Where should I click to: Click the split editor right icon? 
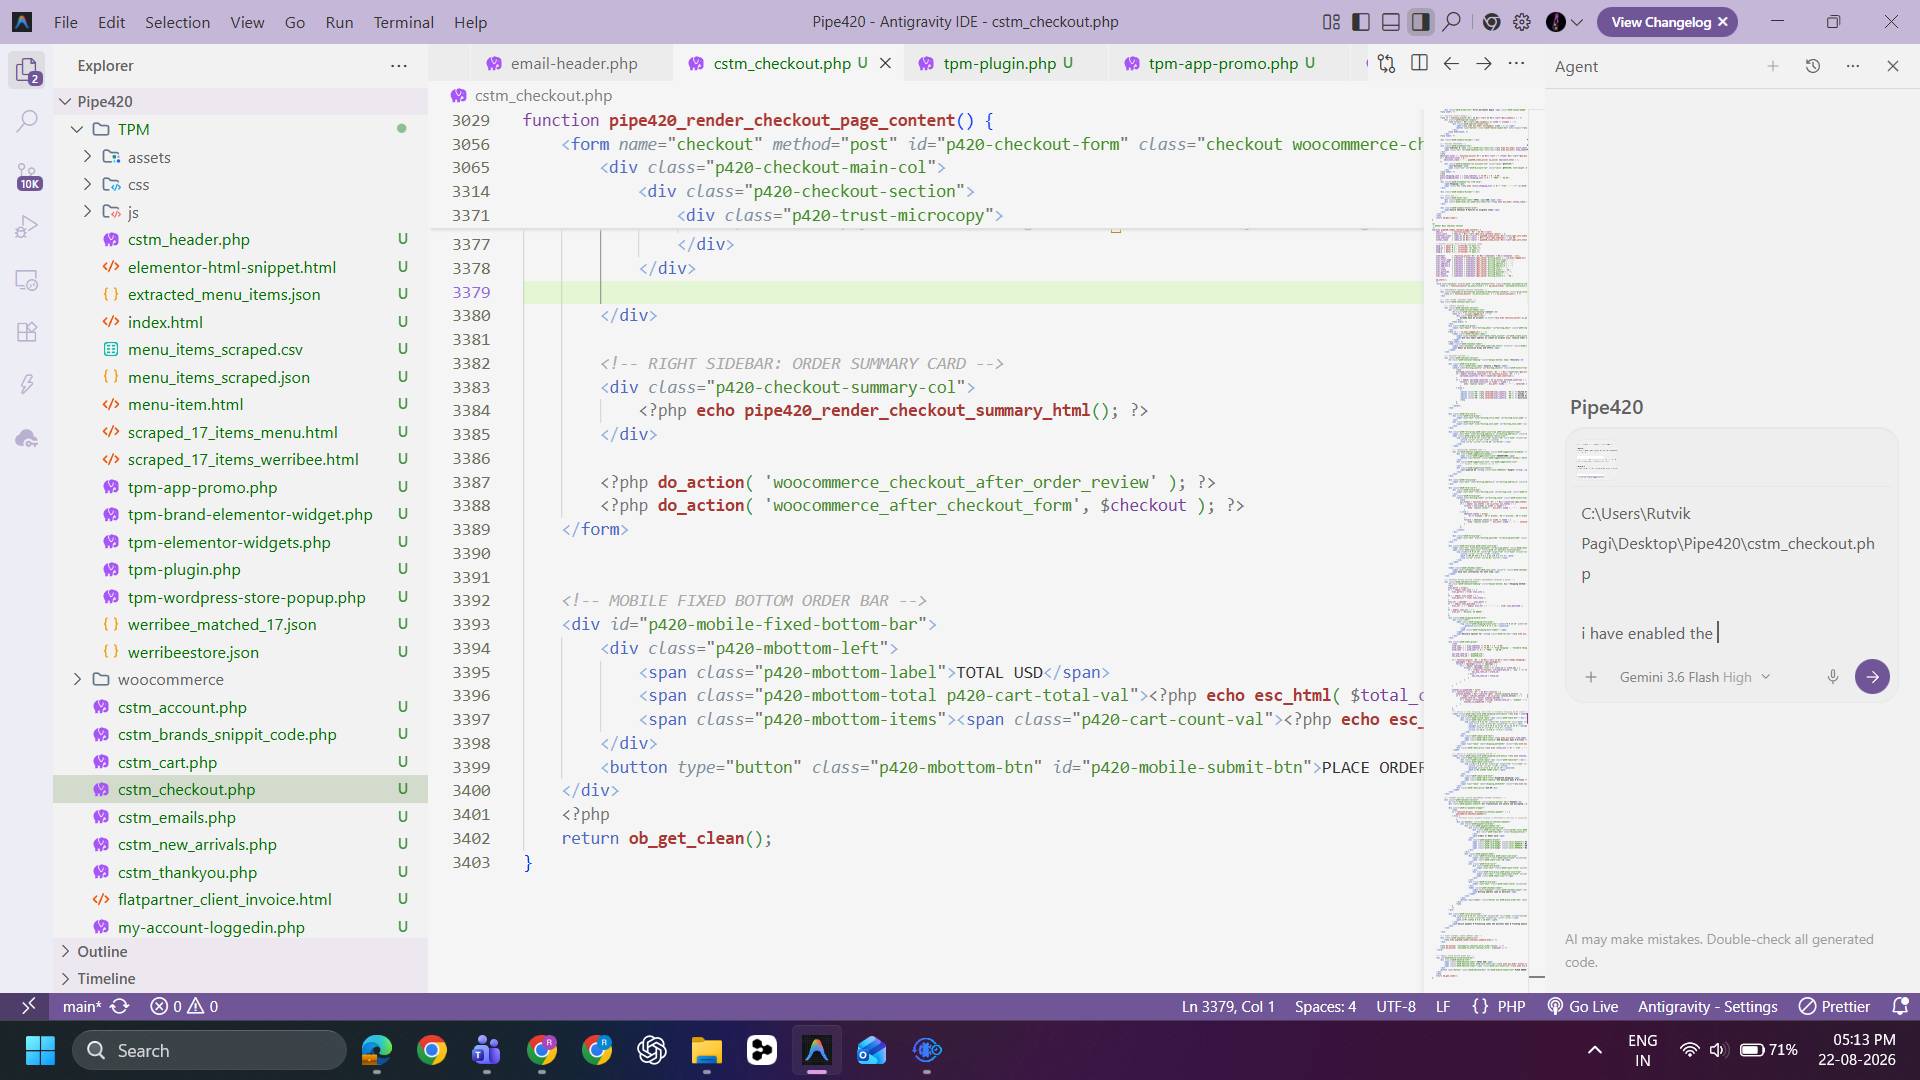1419,63
